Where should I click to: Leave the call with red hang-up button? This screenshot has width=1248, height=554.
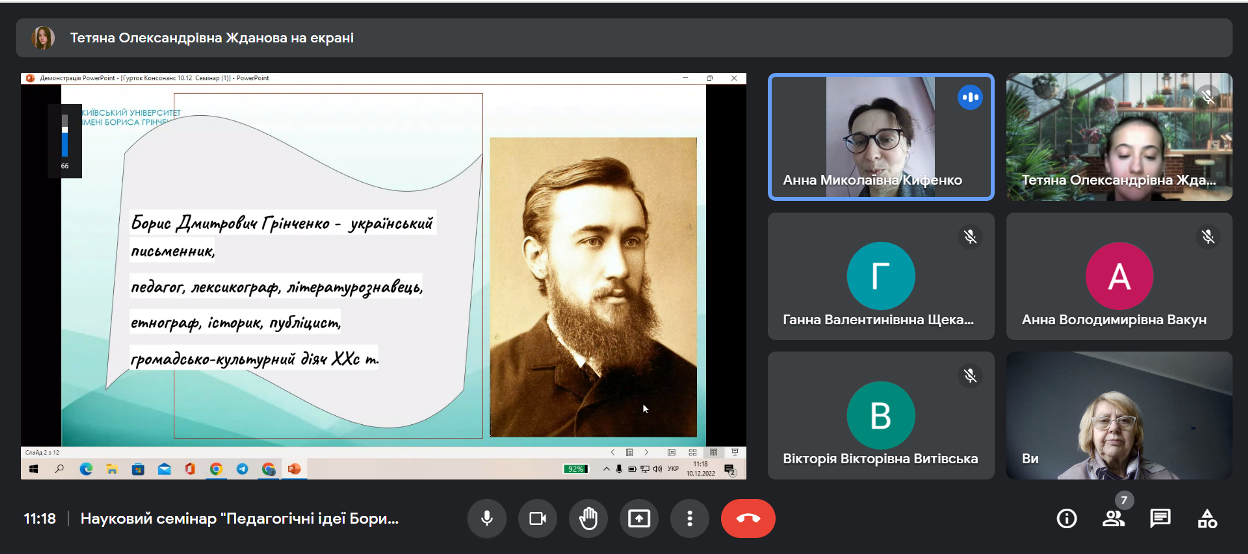747,518
